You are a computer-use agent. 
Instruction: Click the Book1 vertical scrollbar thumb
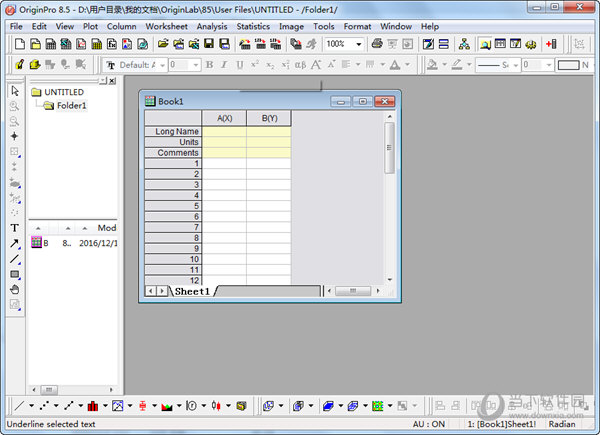click(x=389, y=148)
